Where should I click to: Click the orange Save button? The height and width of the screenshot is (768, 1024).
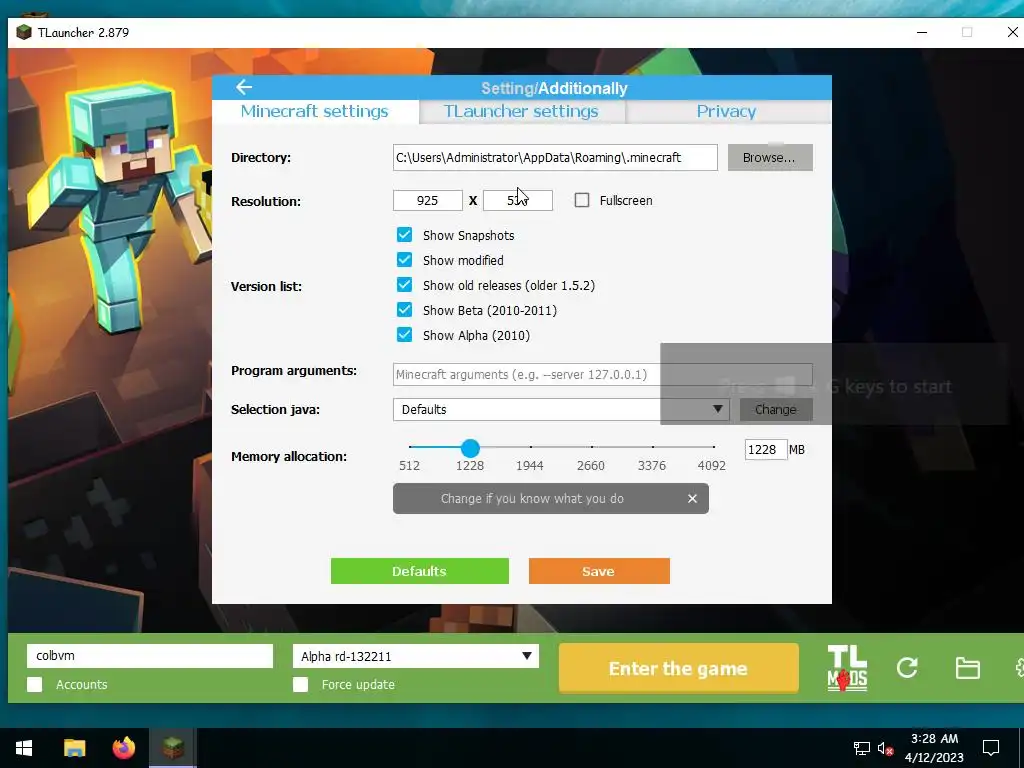click(599, 571)
